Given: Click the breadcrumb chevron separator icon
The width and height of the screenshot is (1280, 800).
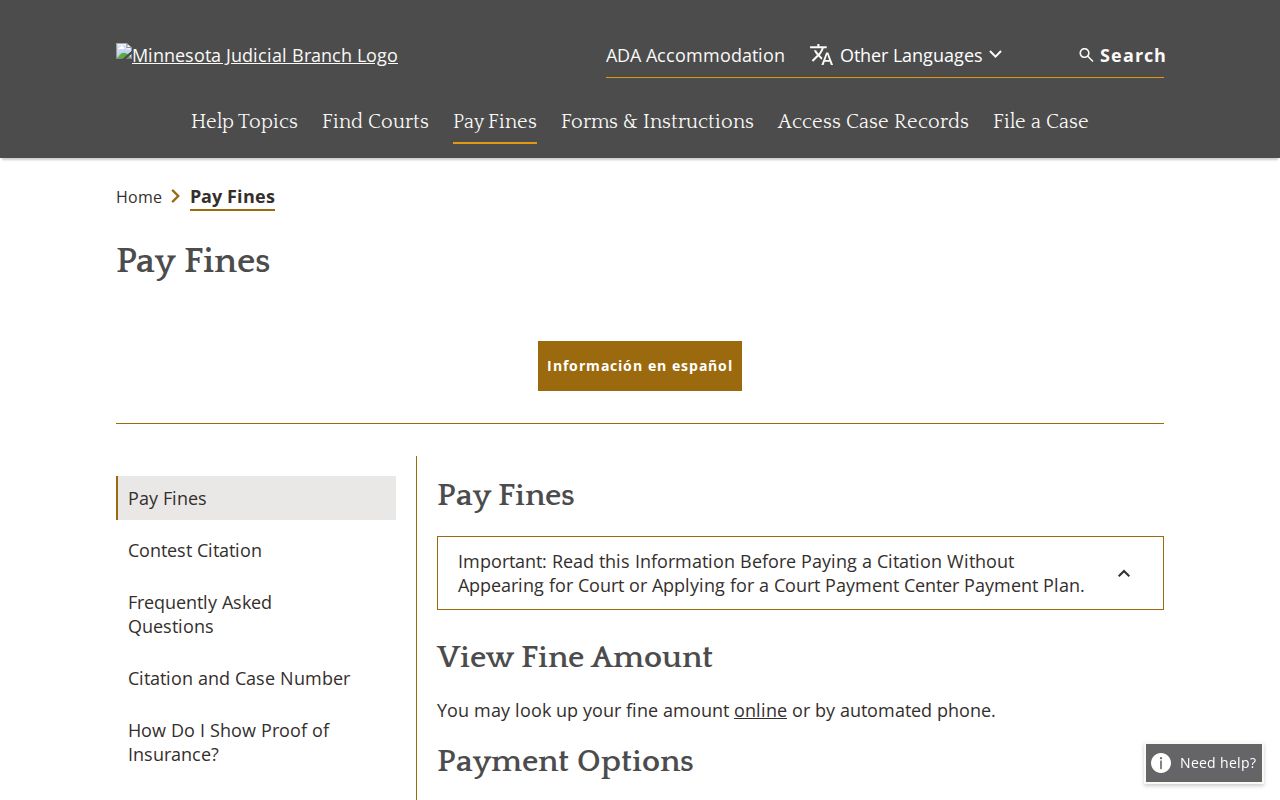Looking at the screenshot, I should coord(176,196).
